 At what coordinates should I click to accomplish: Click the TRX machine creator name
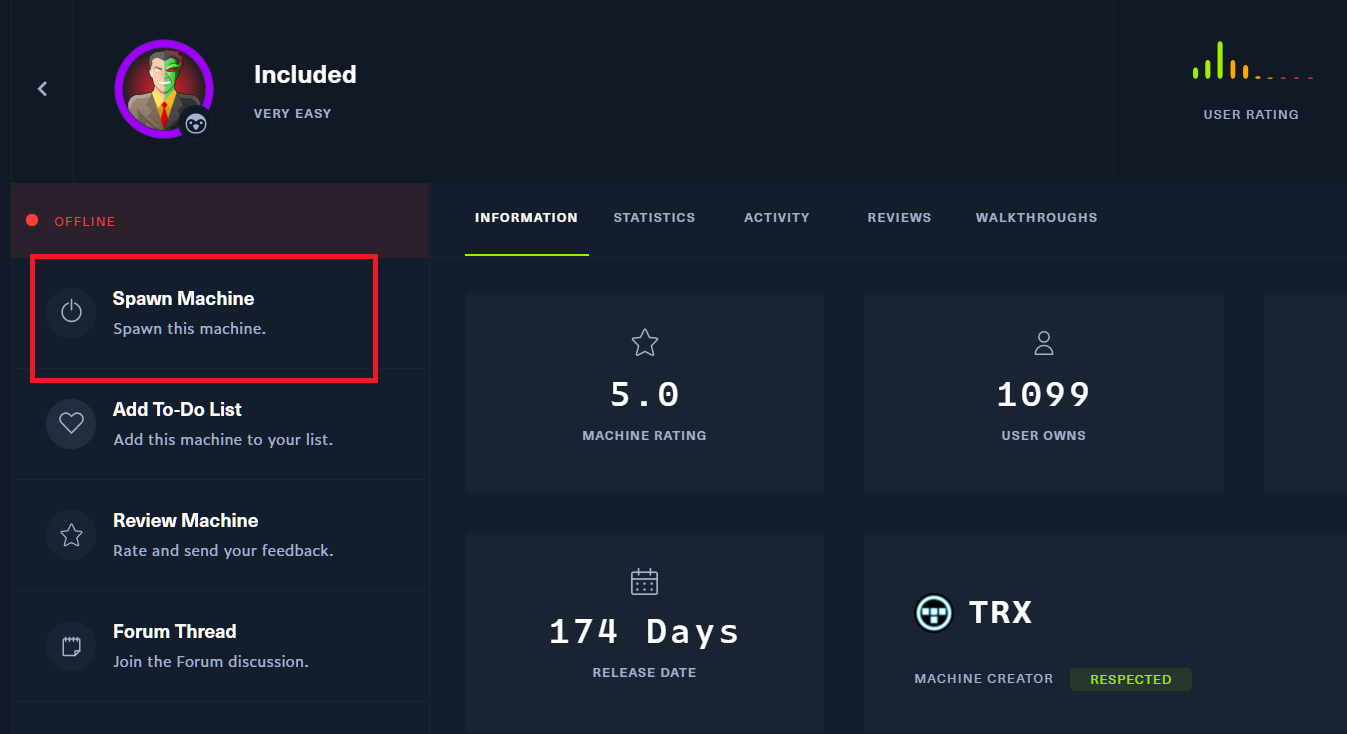pyautogui.click(x=1000, y=612)
